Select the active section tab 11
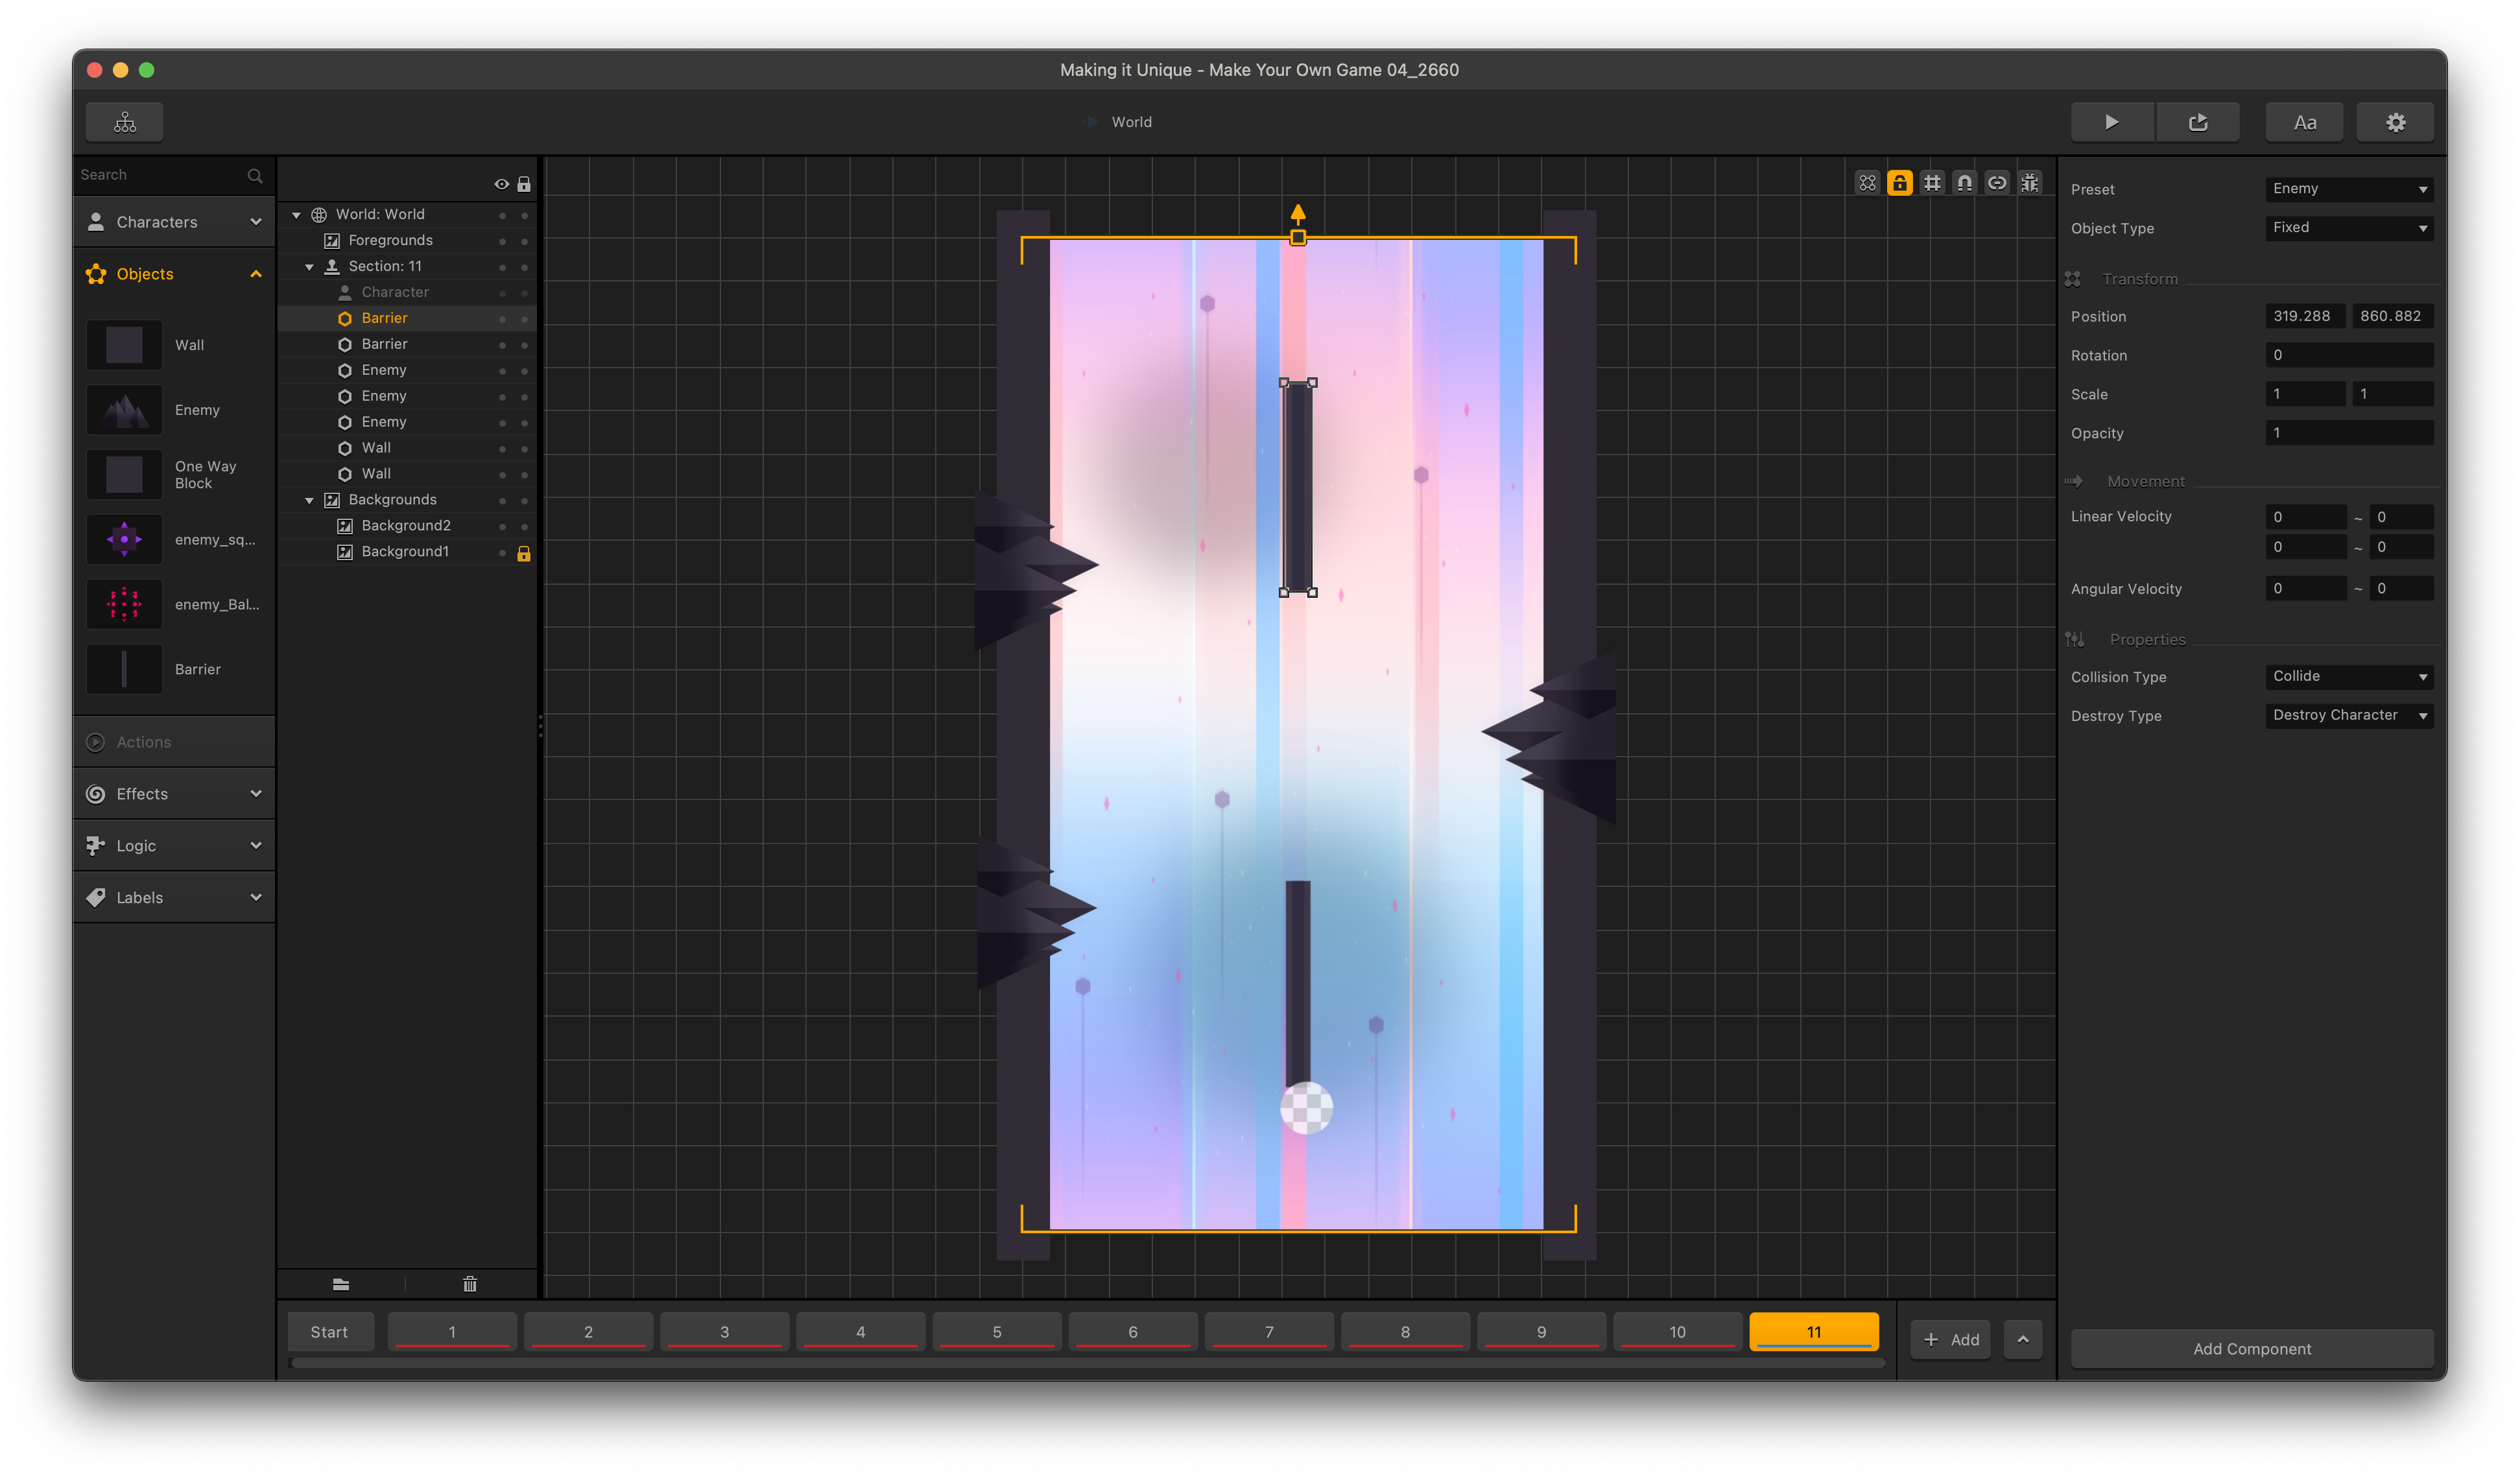The height and width of the screenshot is (1477, 2520). click(1814, 1333)
